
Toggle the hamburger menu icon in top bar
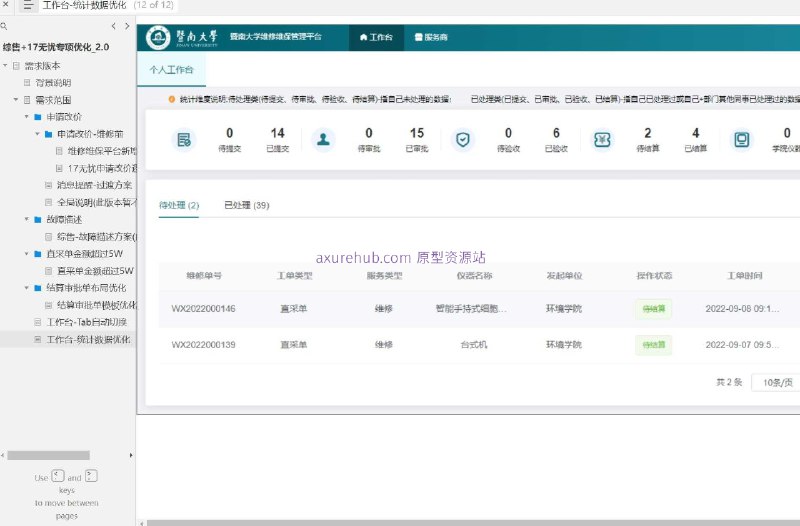pos(28,6)
